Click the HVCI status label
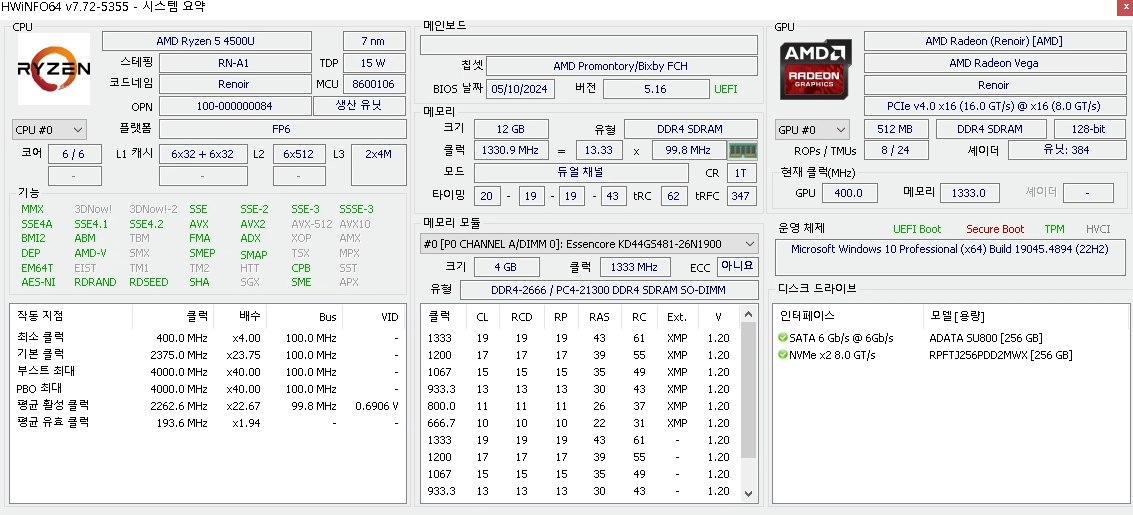 tap(1098, 229)
